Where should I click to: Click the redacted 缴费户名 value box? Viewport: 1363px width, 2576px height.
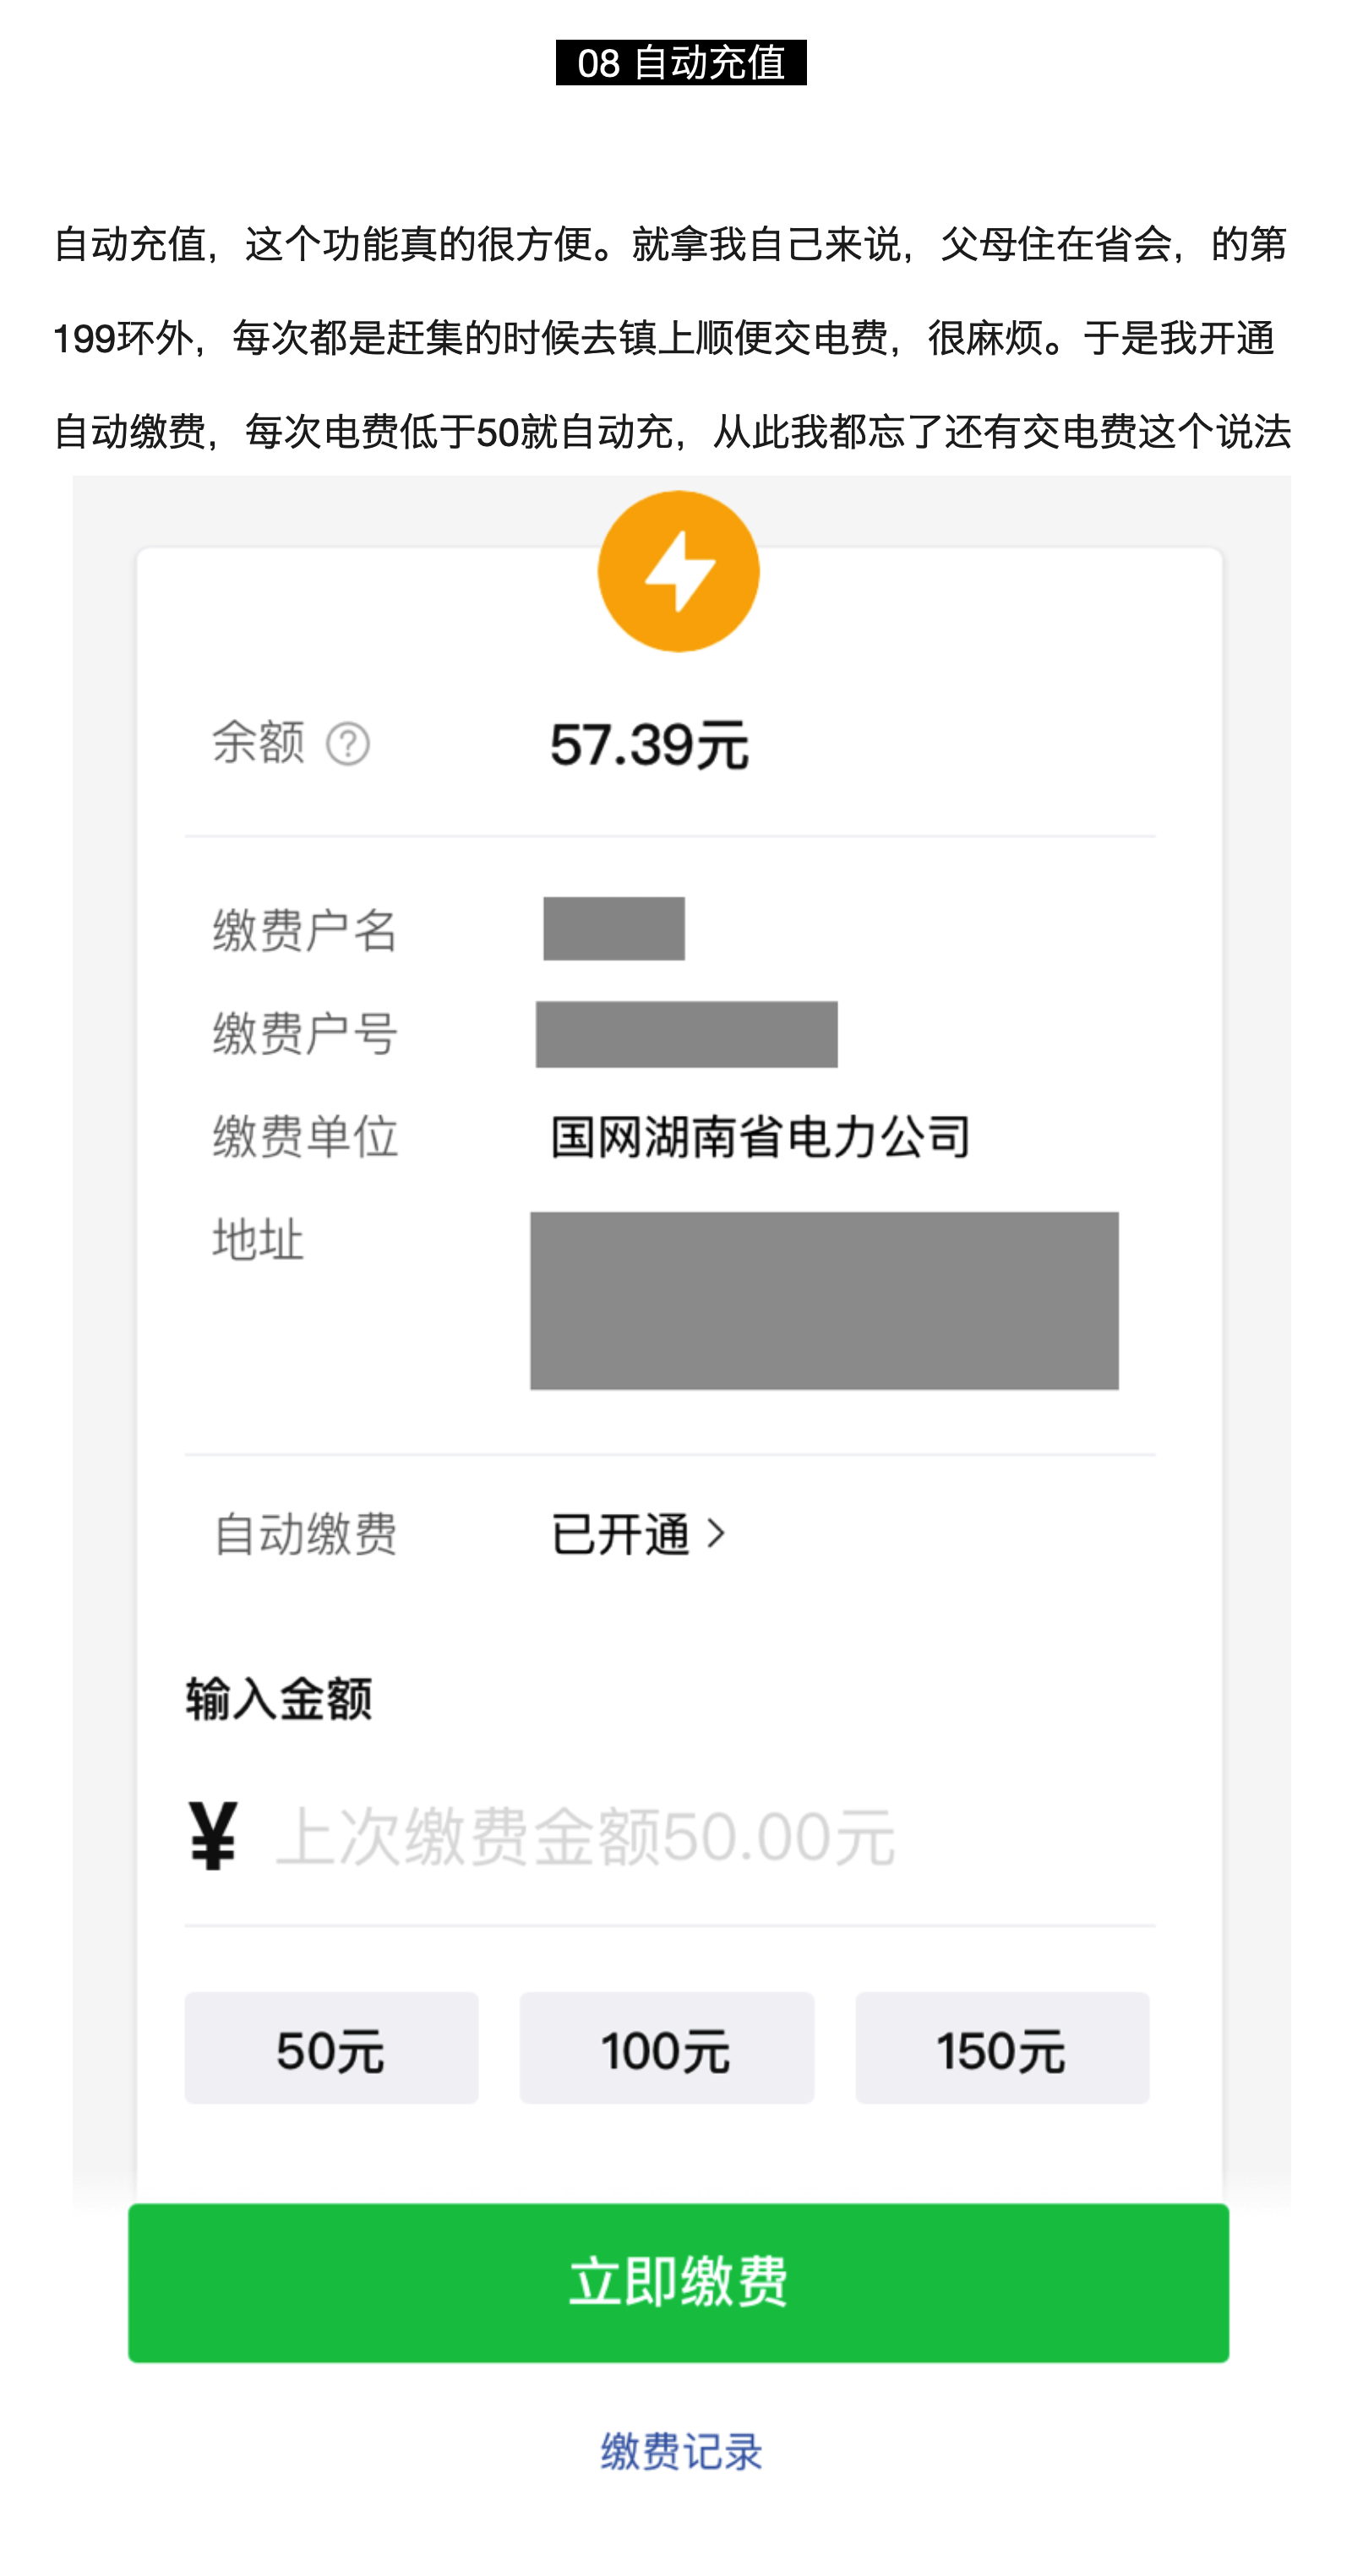[614, 929]
